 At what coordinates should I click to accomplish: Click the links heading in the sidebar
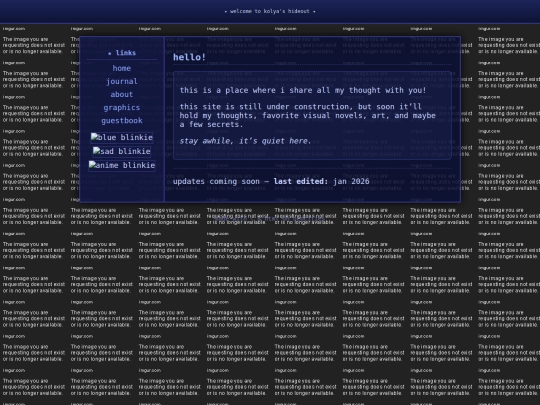pyautogui.click(x=122, y=53)
